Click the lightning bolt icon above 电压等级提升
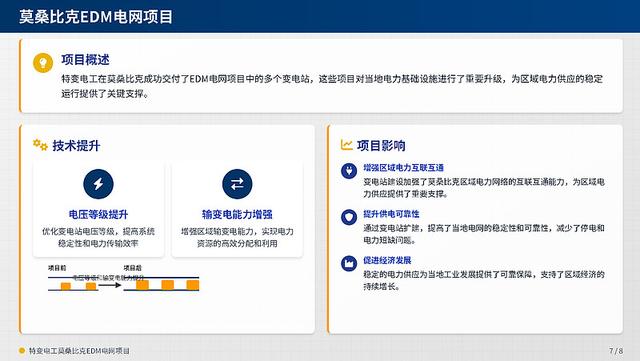Viewport: 640px width, 361px height. [98, 184]
